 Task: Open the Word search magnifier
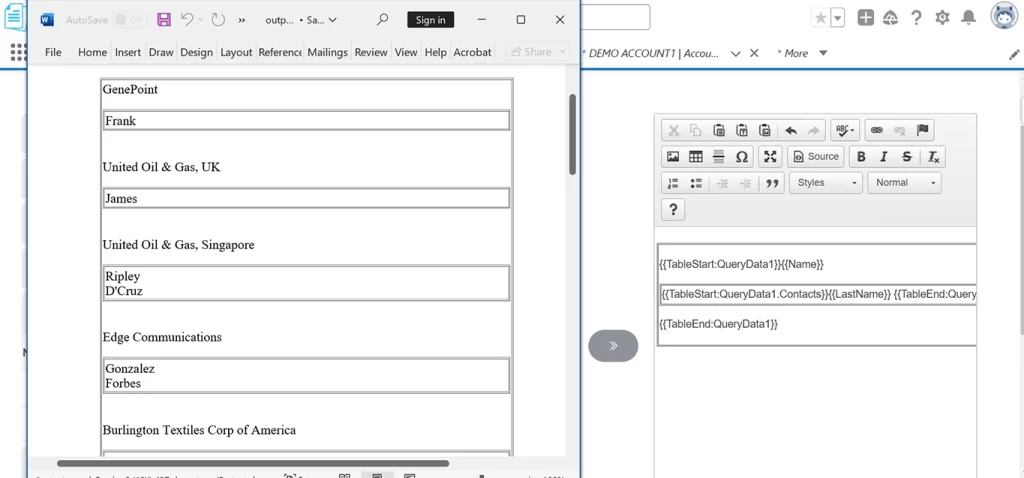pos(383,20)
